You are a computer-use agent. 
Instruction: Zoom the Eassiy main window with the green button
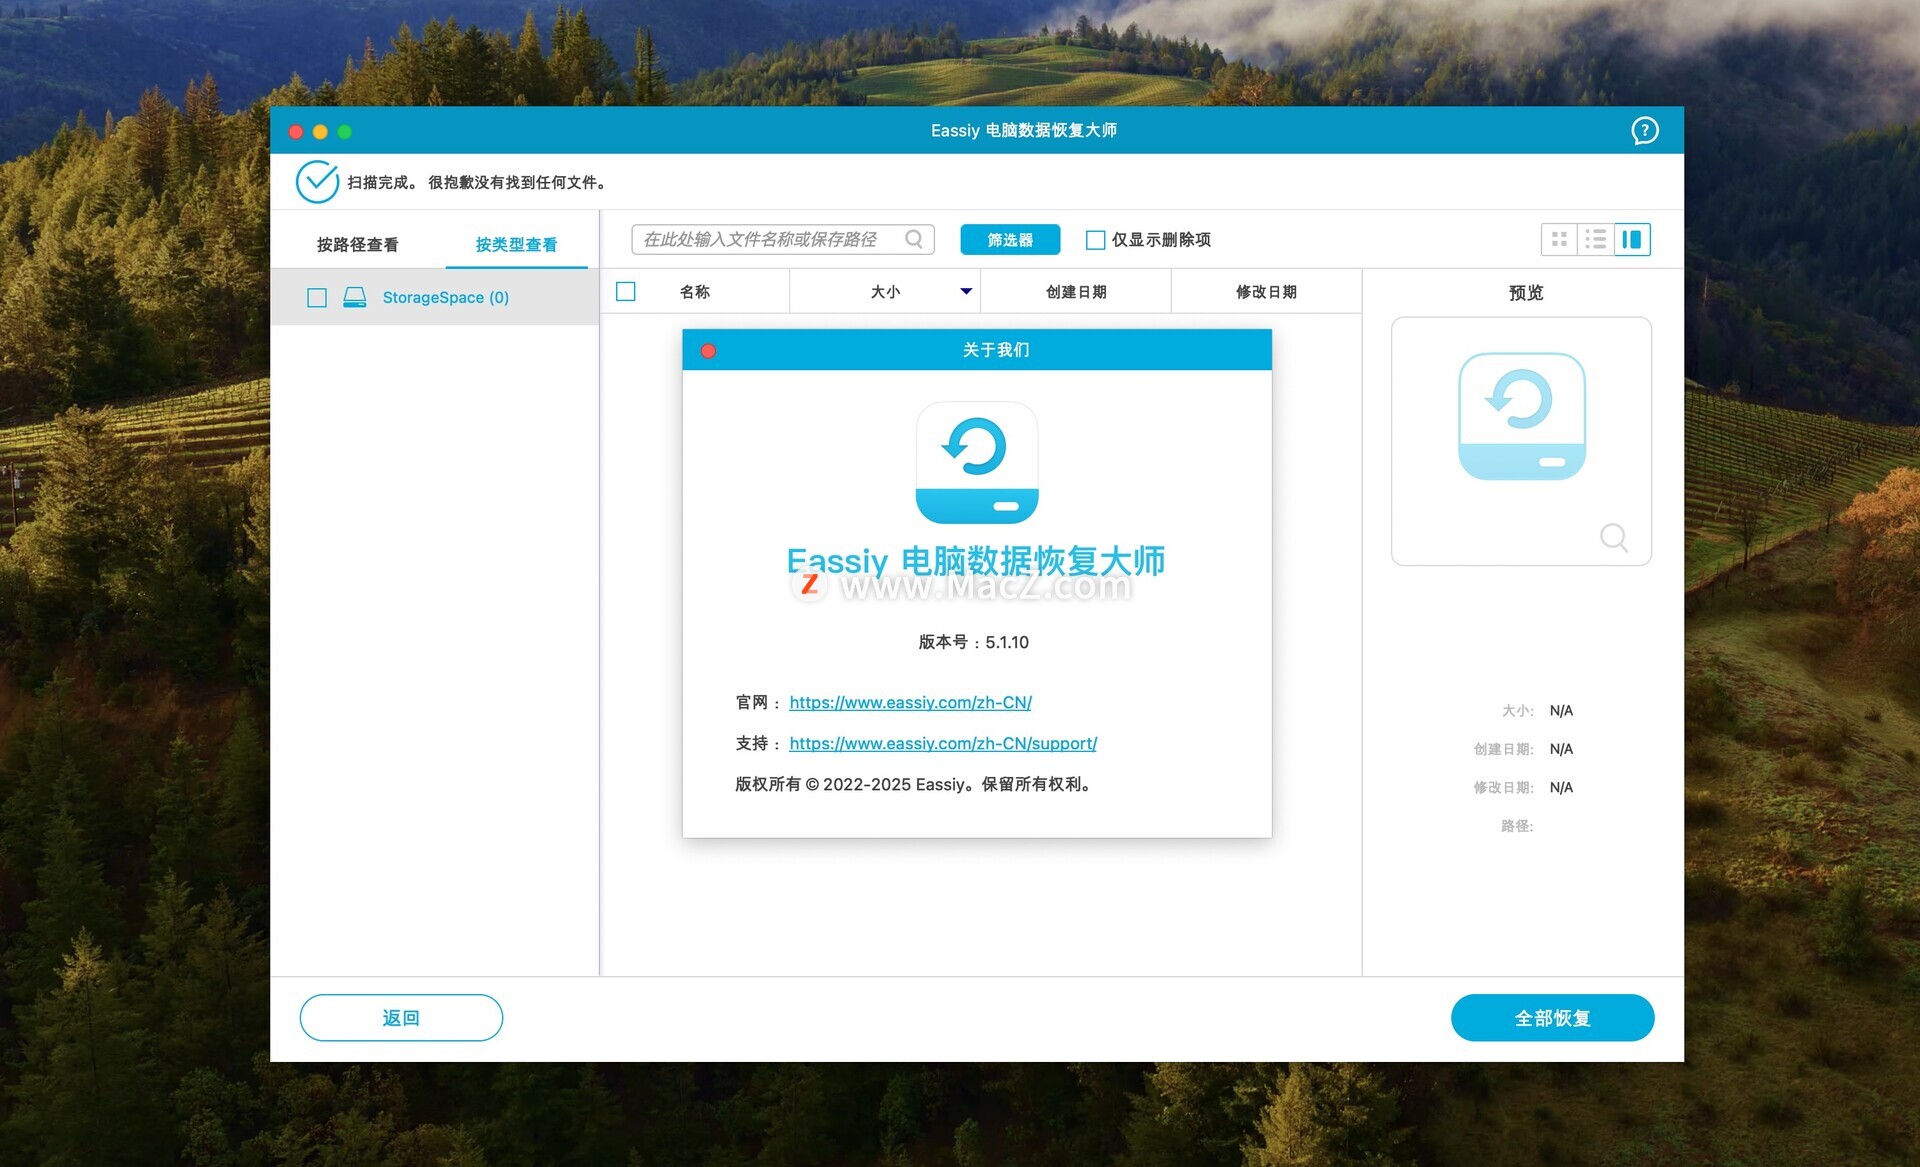click(344, 132)
